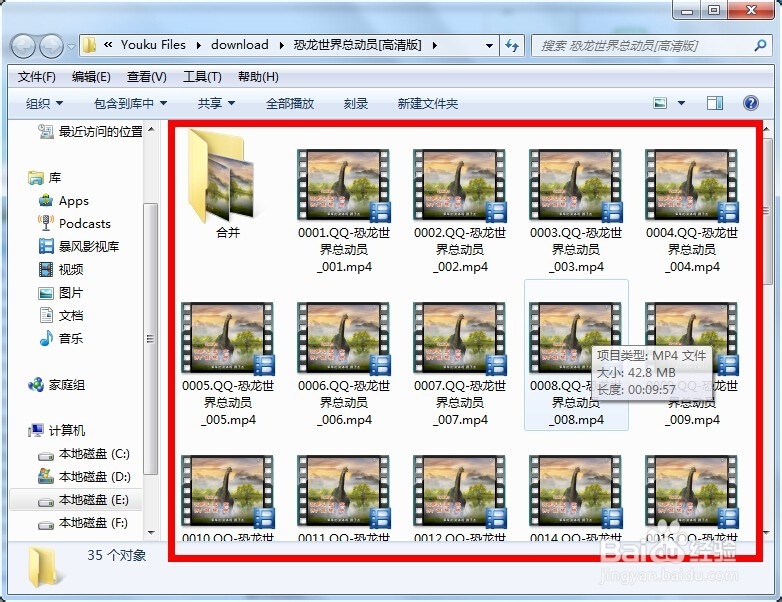Select video file 0005.QQ-恐龙世界总动员_005.mp4
The image size is (782, 602).
(227, 363)
